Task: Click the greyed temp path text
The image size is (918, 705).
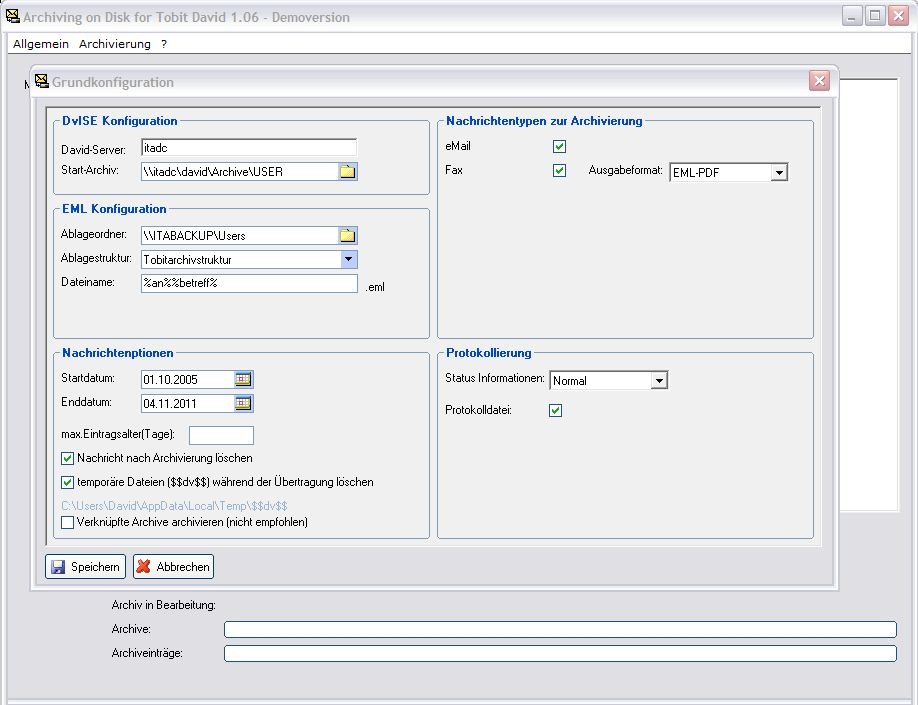Action: click(174, 506)
